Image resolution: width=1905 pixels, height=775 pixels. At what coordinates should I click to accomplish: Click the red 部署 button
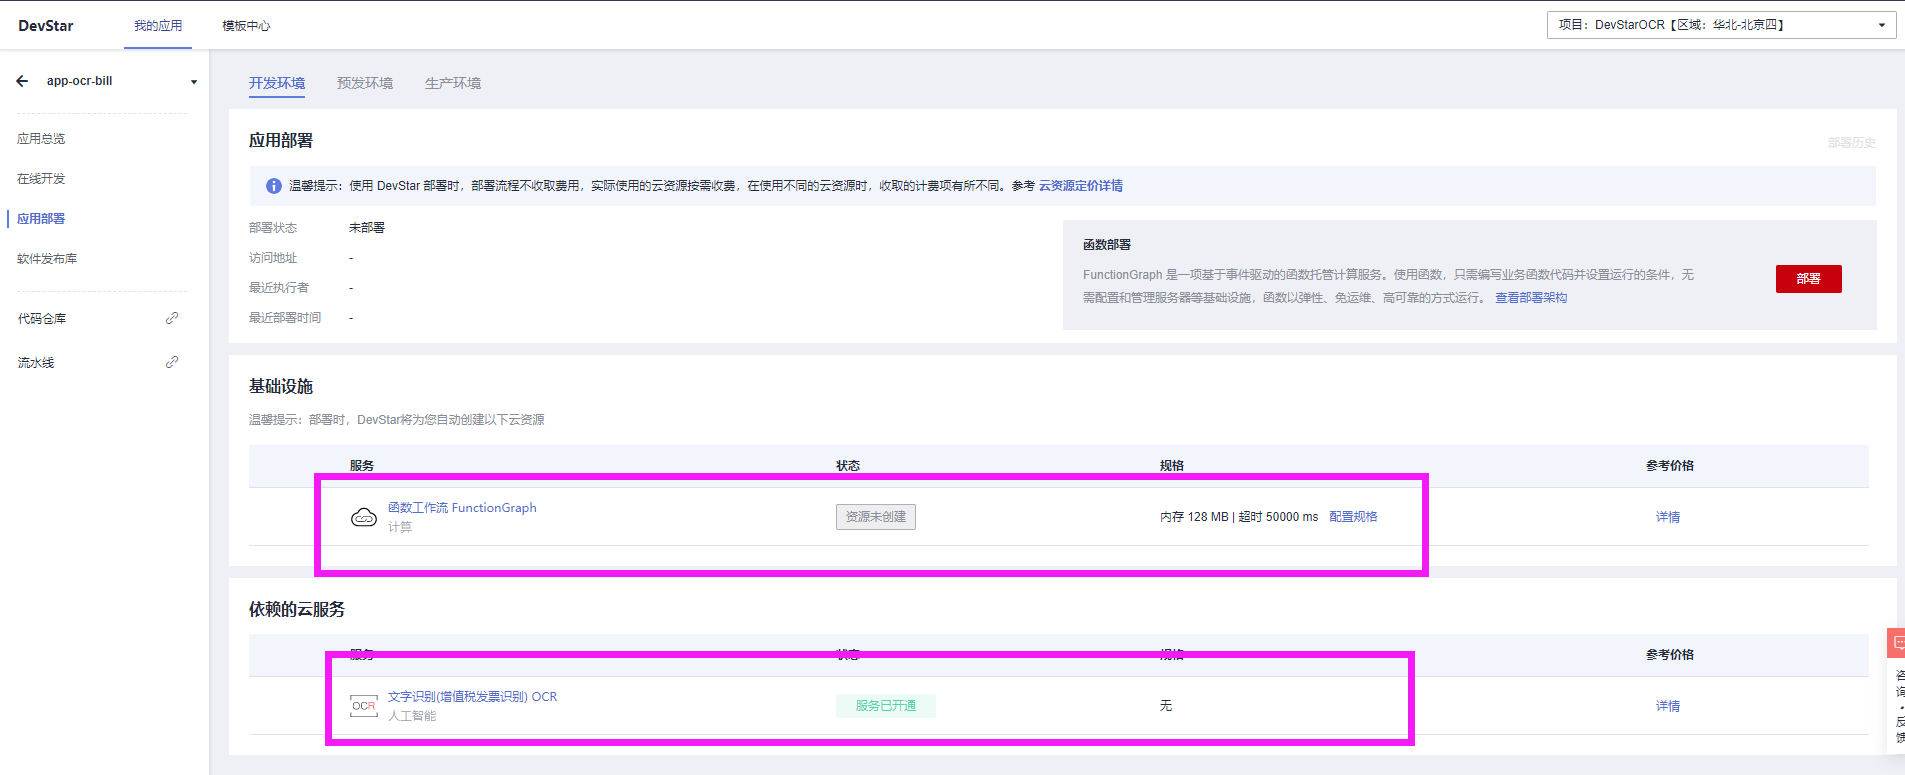(x=1808, y=279)
